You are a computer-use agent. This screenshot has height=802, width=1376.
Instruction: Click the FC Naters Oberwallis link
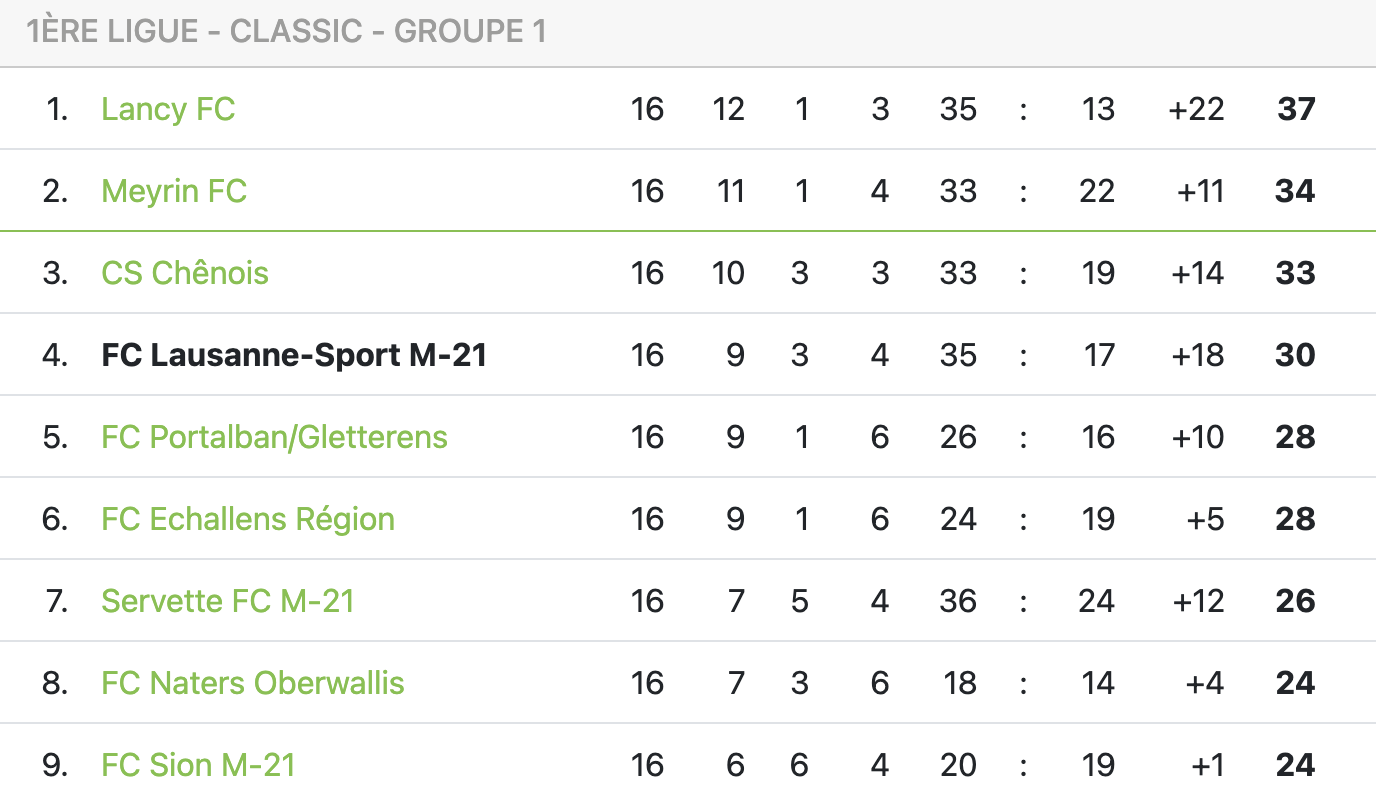[253, 683]
